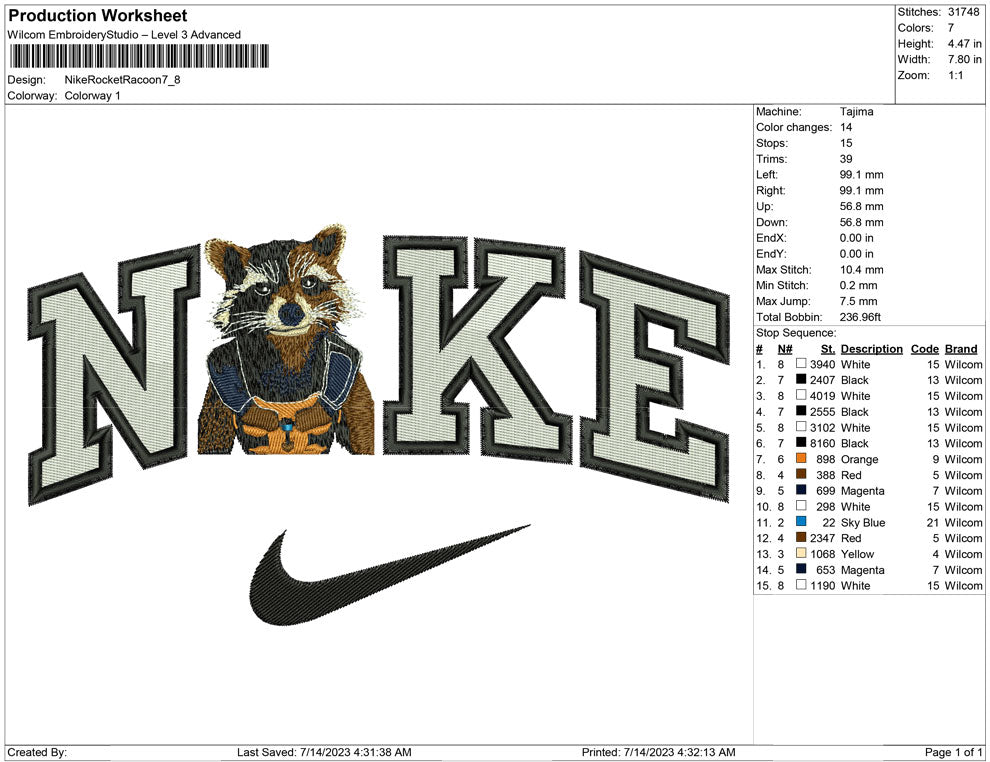Click the Min Stitch value 0.2 mm
Viewport: 990px width, 762px height.
coord(859,285)
